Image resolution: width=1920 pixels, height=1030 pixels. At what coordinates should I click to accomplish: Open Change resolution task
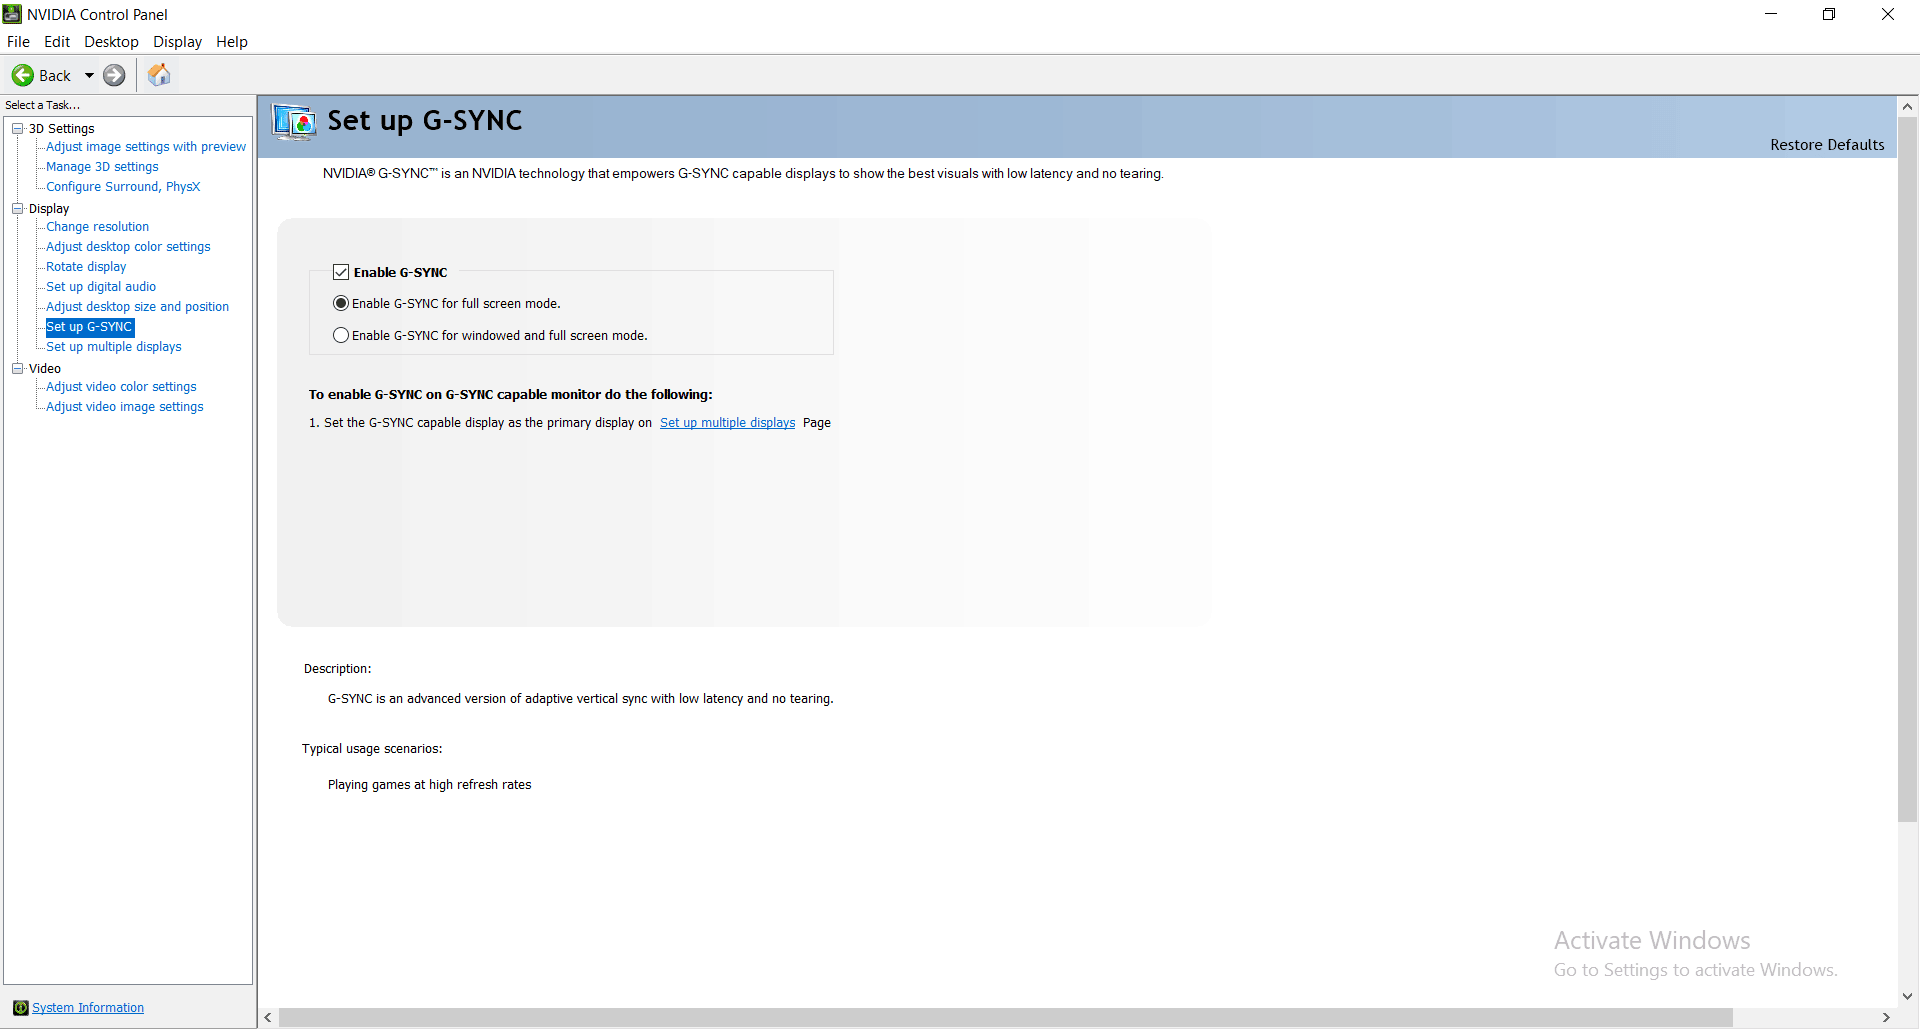pos(97,227)
